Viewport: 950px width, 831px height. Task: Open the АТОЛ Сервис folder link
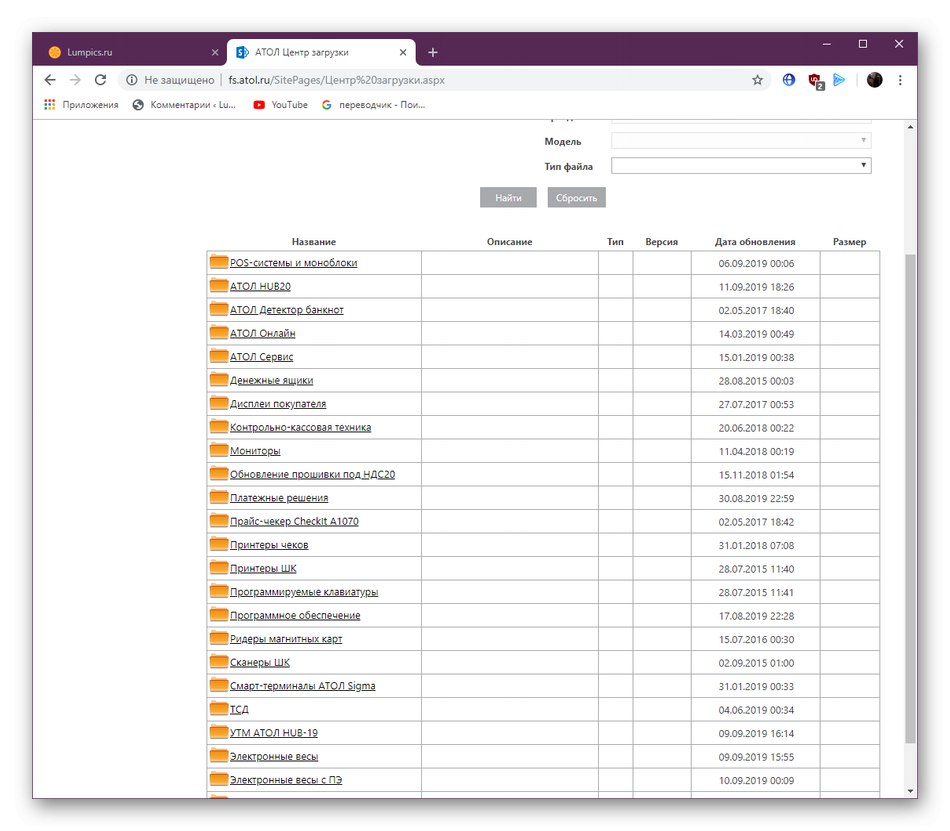(261, 357)
